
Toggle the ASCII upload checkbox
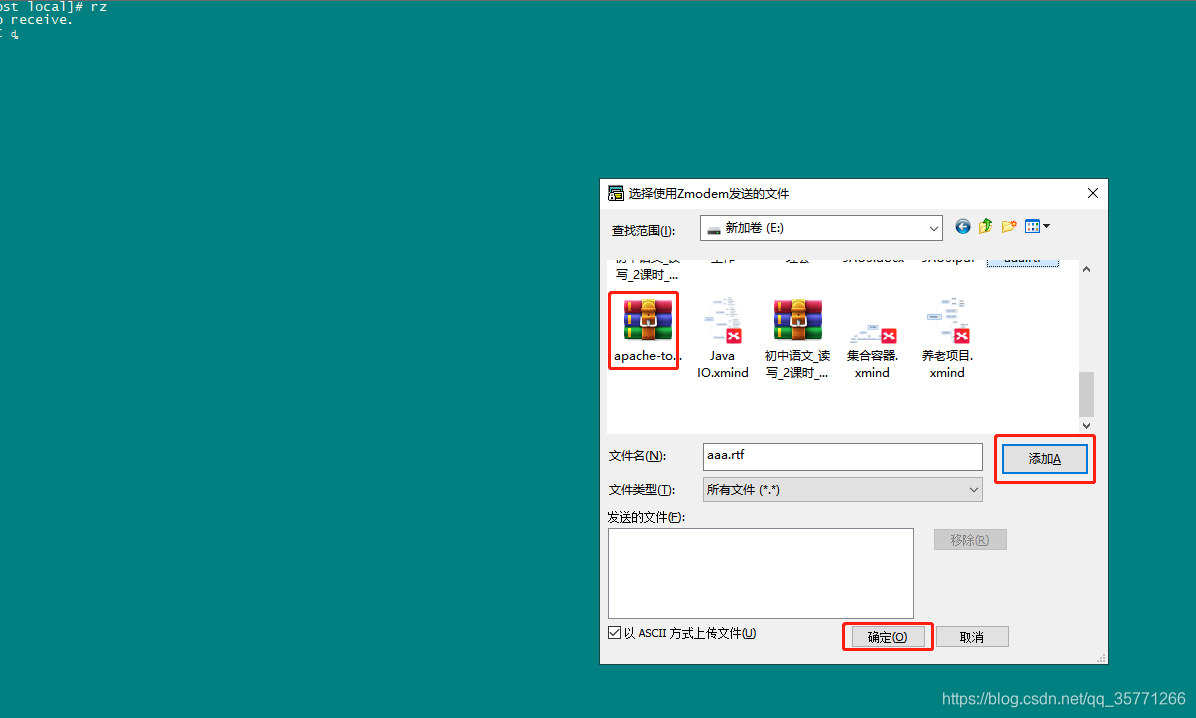click(x=615, y=633)
